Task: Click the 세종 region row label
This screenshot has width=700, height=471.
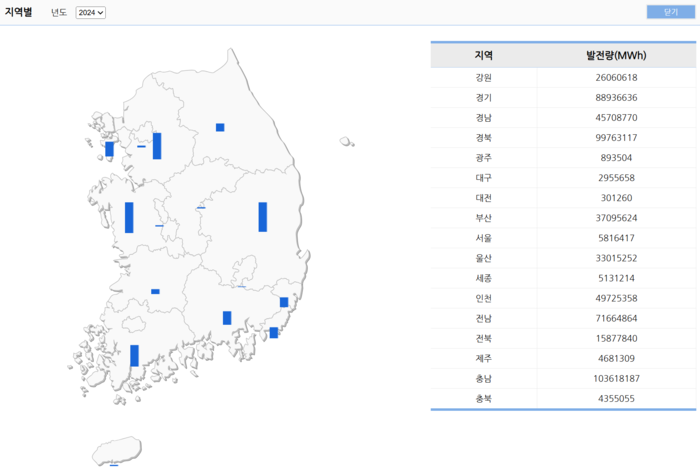Action: click(483, 279)
